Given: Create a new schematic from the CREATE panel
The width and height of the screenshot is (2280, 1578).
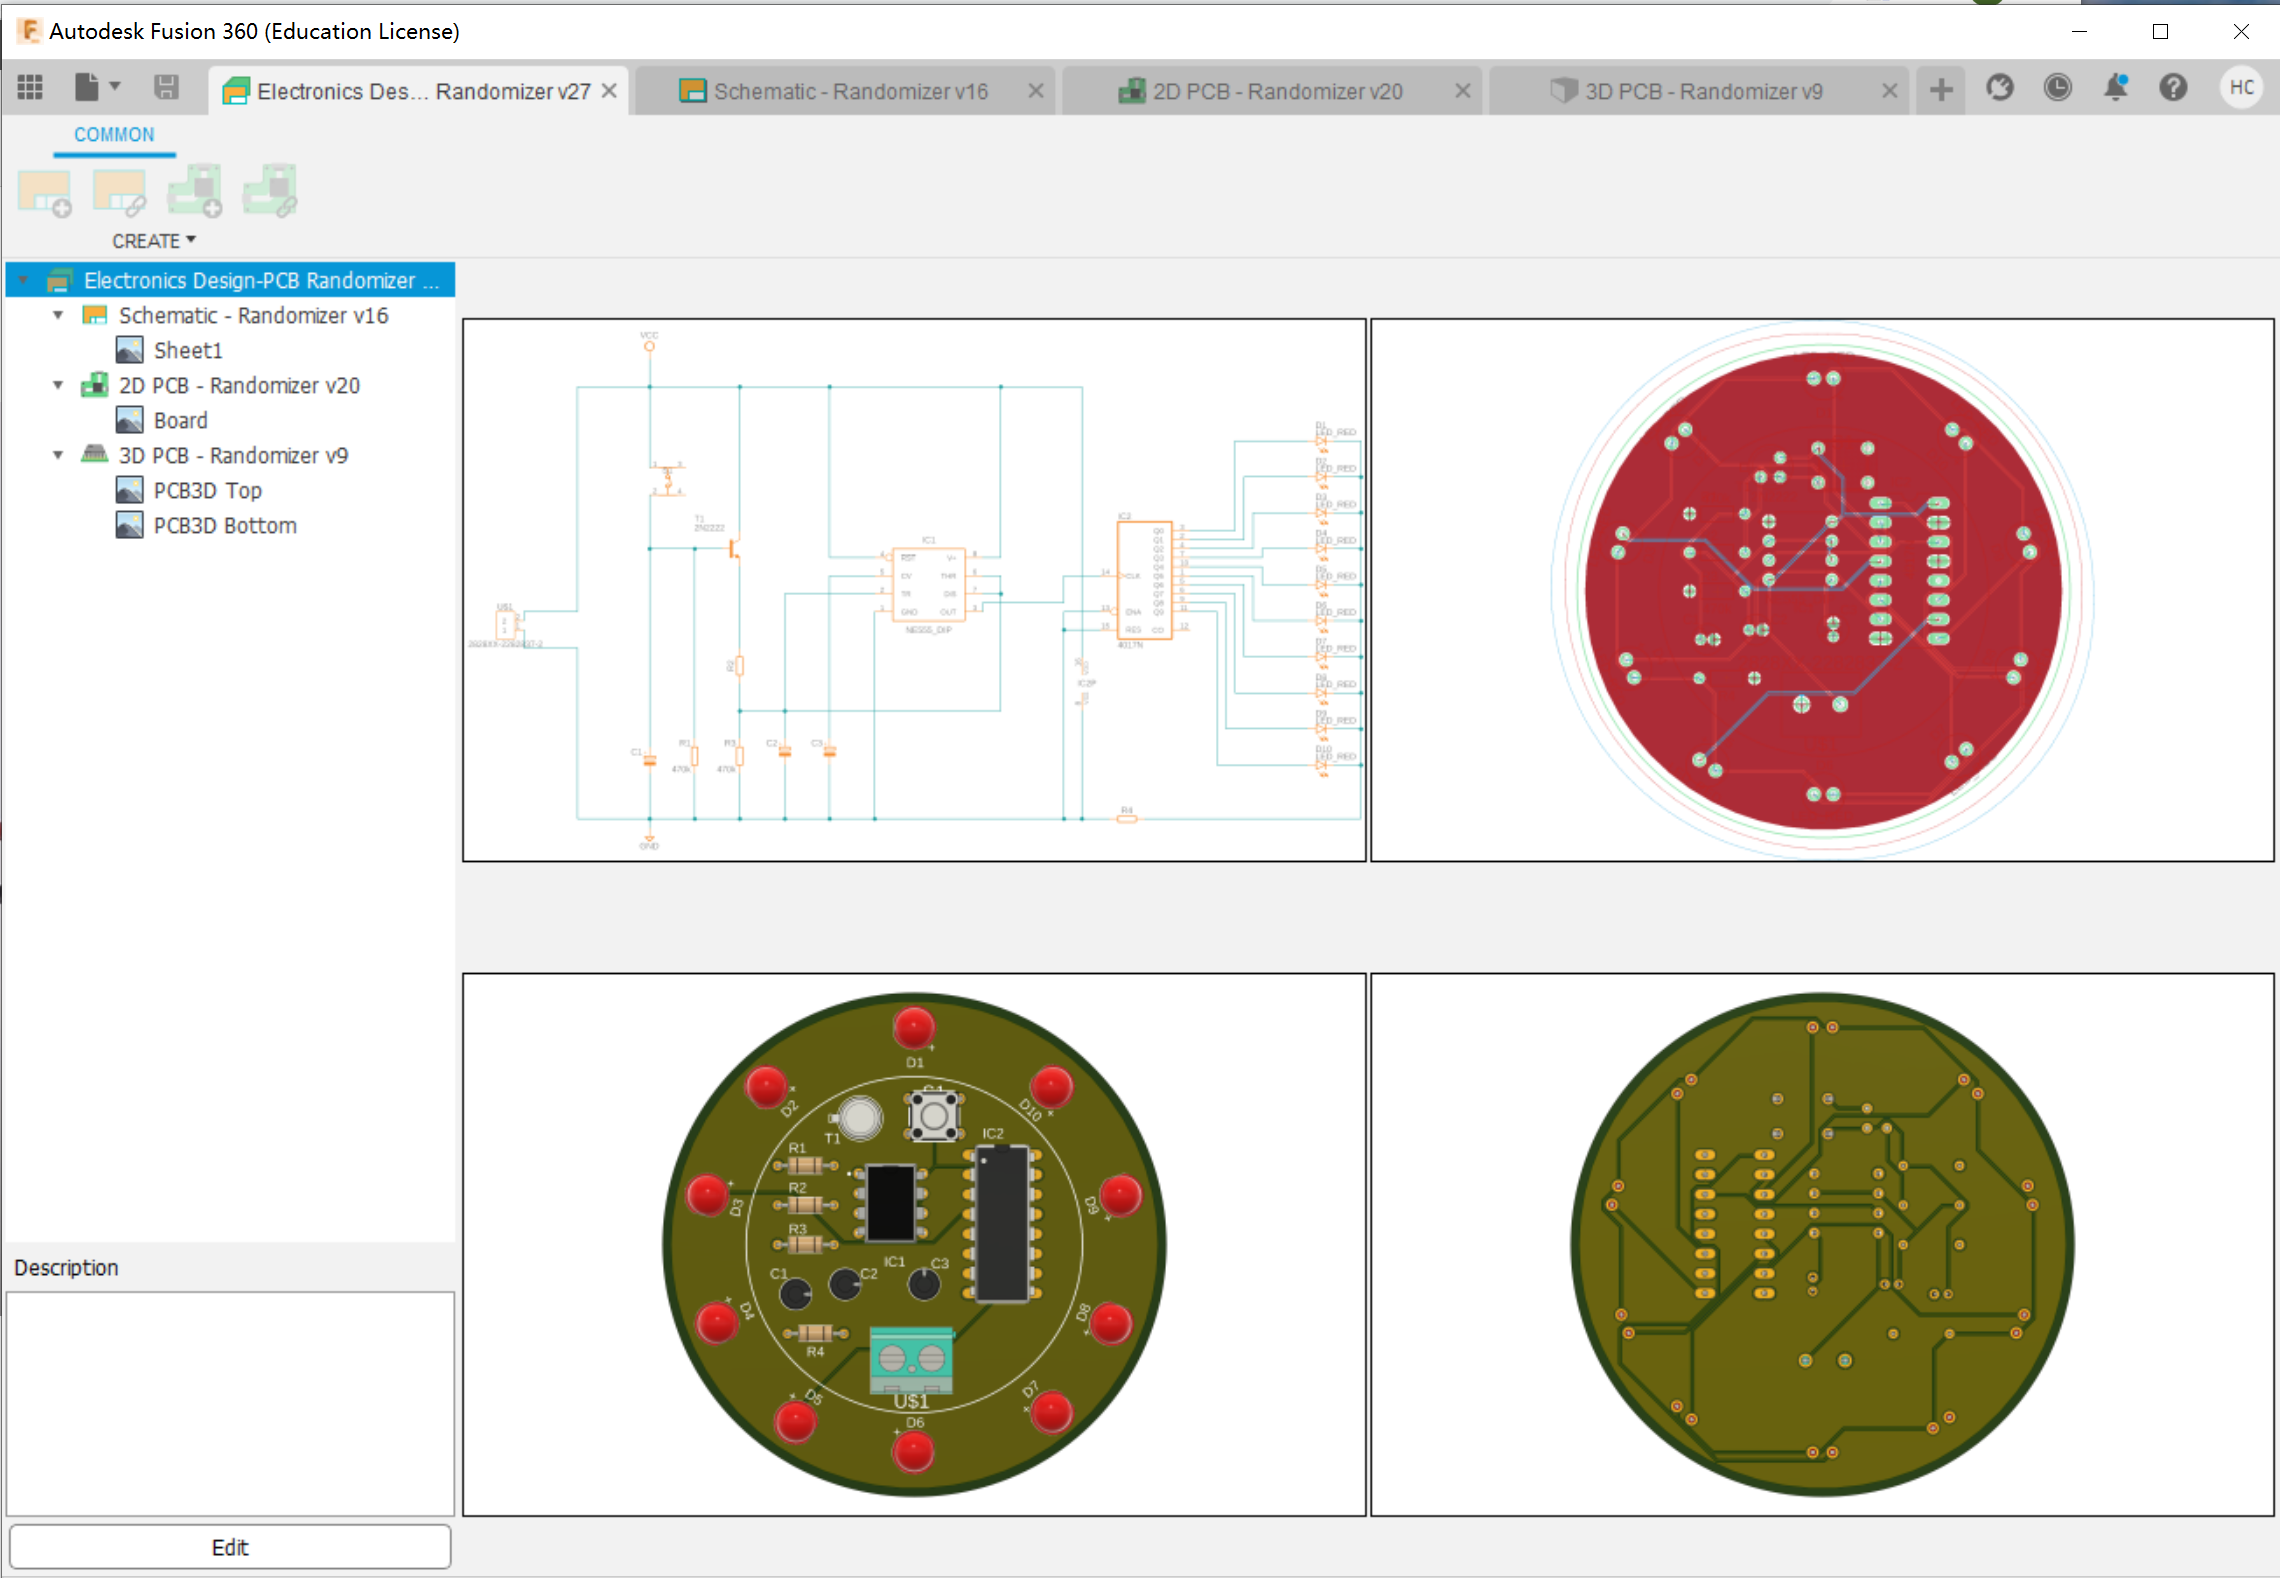Looking at the screenshot, I should tap(45, 190).
